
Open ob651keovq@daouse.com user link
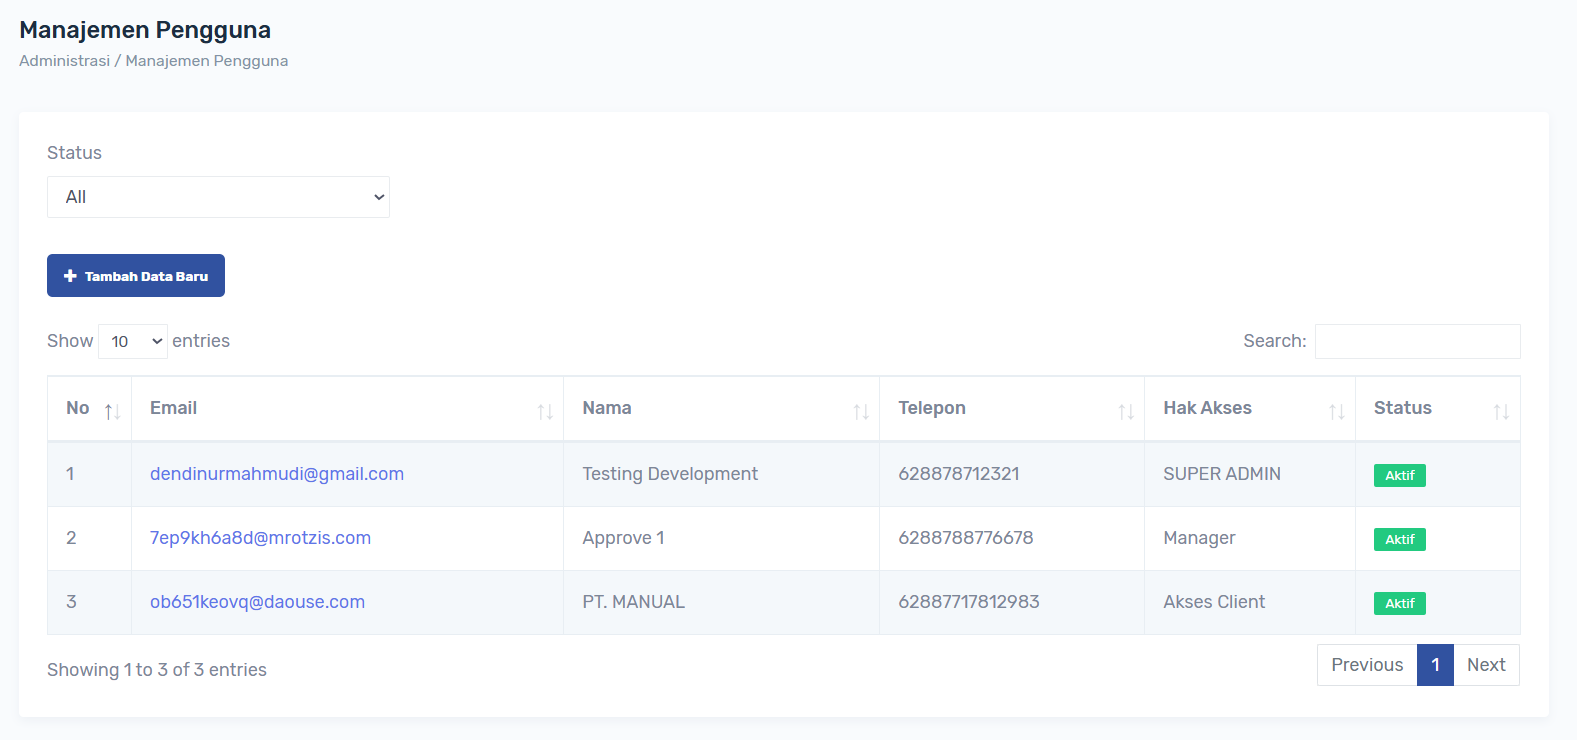tap(257, 602)
